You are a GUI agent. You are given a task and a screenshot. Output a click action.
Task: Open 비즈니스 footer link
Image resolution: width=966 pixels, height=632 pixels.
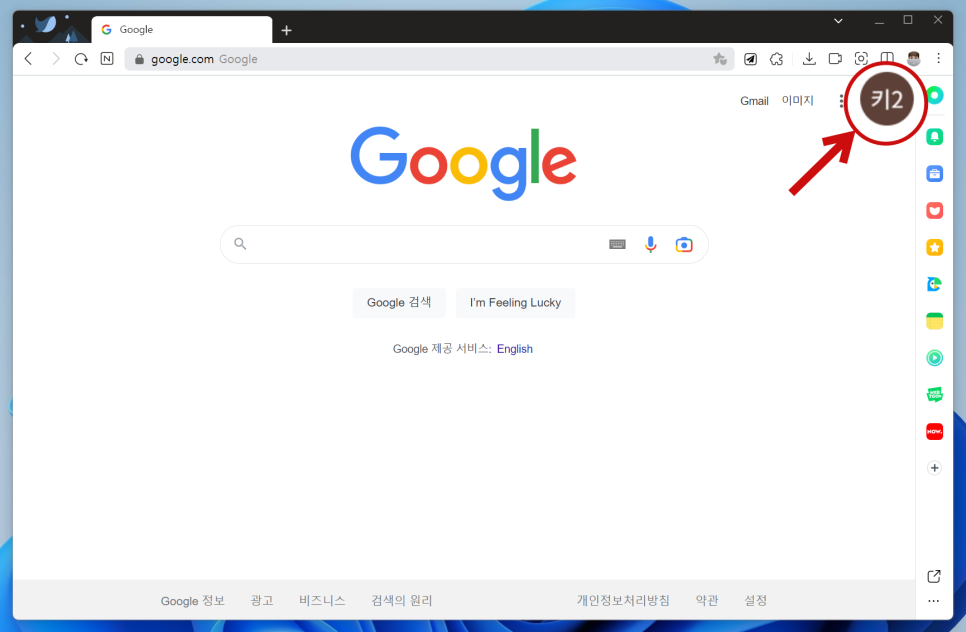tap(322, 600)
